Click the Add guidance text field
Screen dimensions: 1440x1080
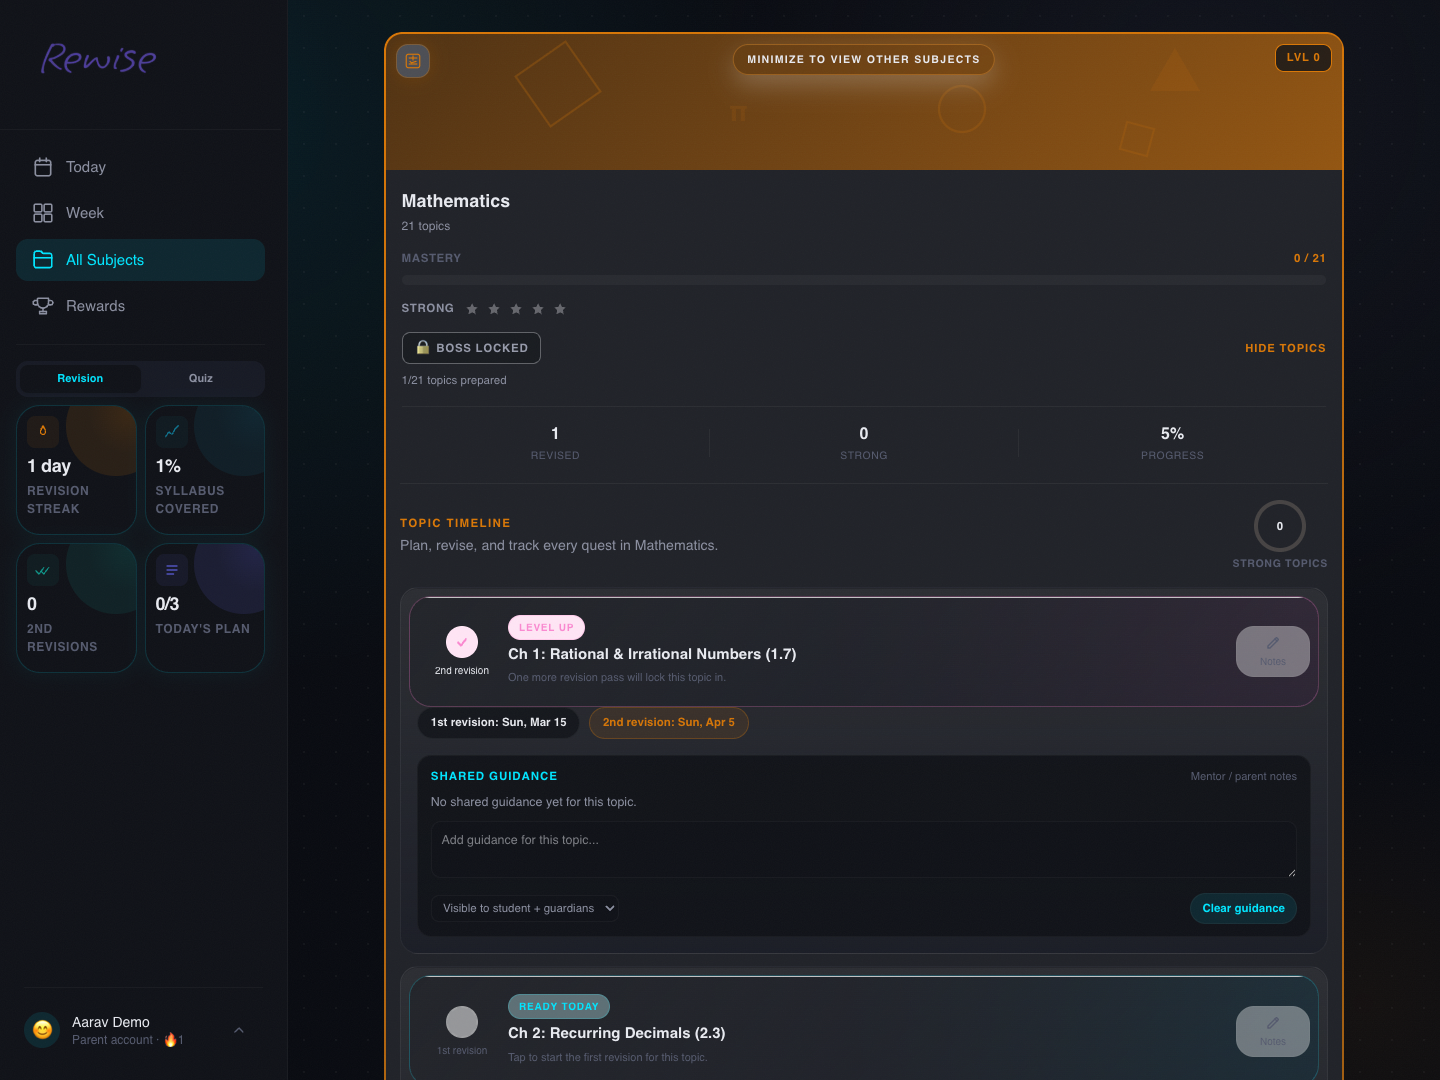[x=863, y=849]
